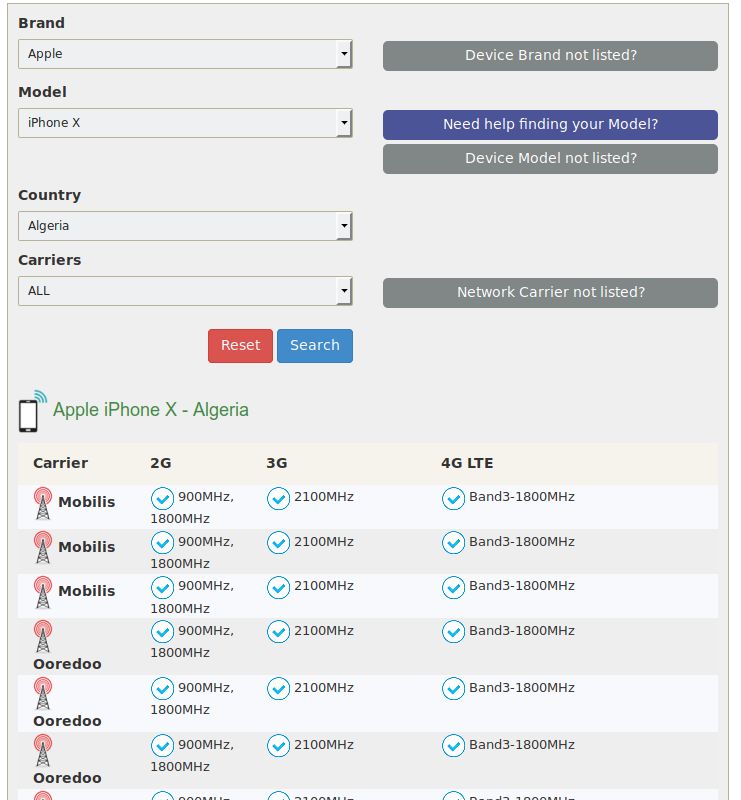The image size is (741, 800).
Task: Select the 4G LTE column header
Action: coord(469,463)
